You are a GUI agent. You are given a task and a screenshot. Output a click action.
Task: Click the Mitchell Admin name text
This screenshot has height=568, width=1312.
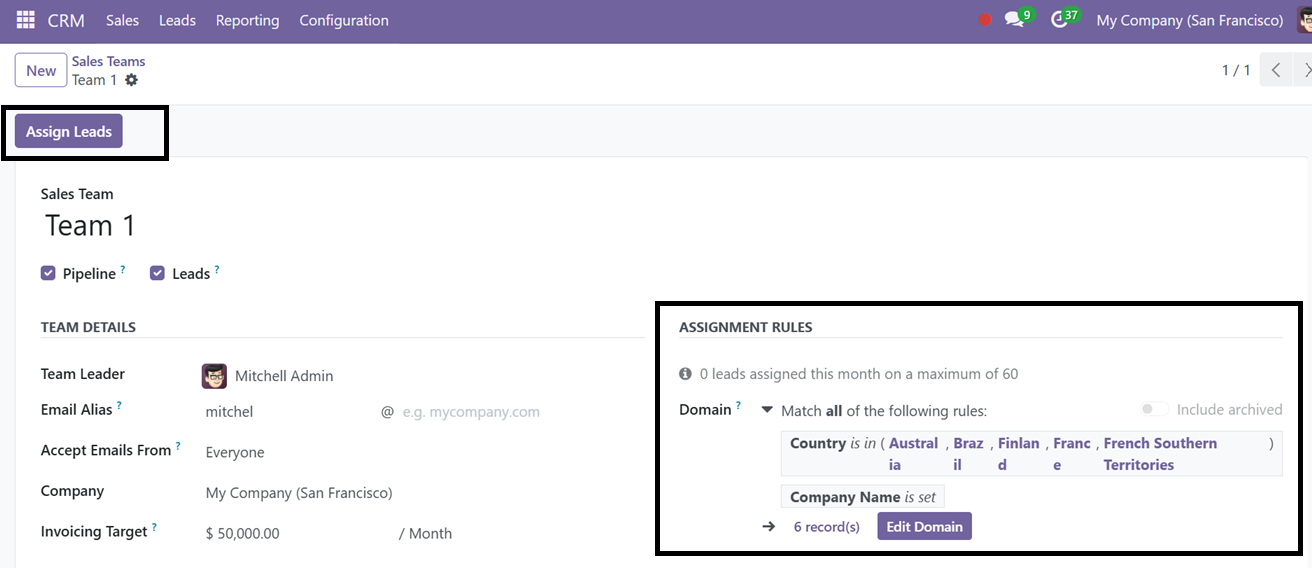[x=284, y=376]
